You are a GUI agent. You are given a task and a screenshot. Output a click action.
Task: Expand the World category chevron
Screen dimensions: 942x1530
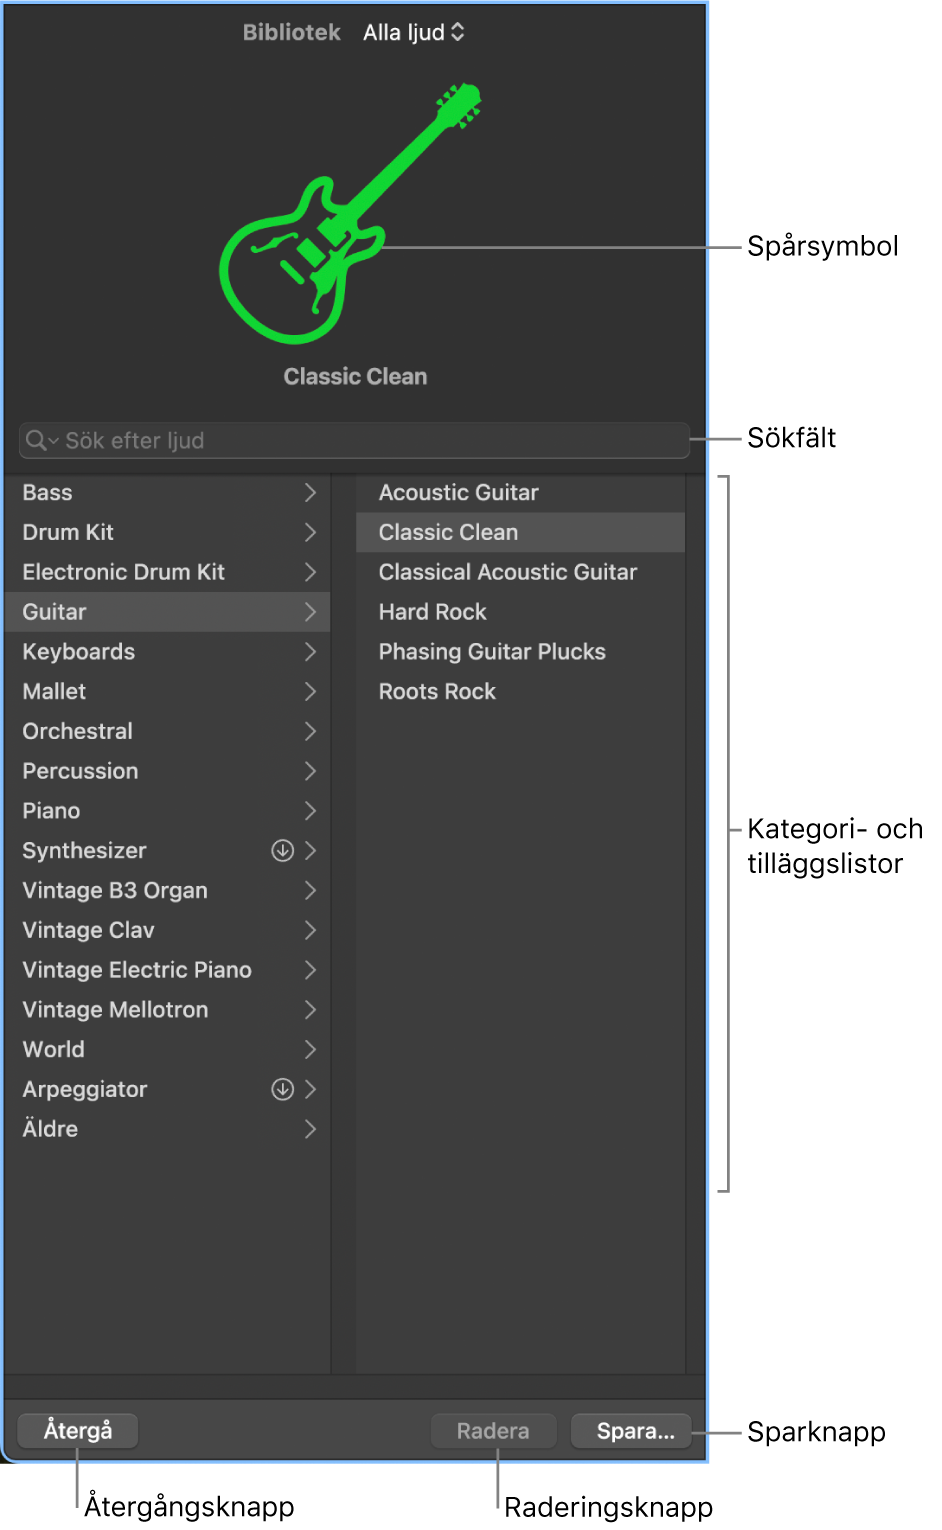pos(310,1050)
